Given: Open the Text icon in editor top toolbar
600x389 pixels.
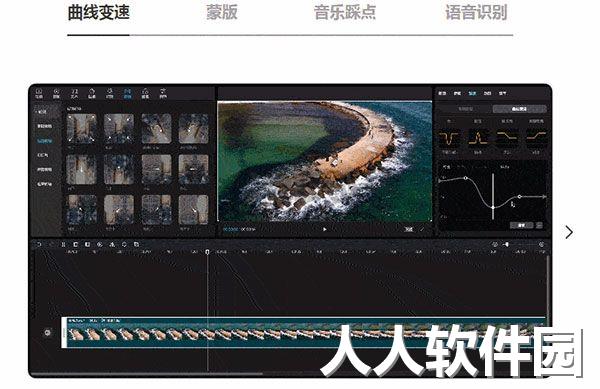Looking at the screenshot, I should pyautogui.click(x=75, y=93).
